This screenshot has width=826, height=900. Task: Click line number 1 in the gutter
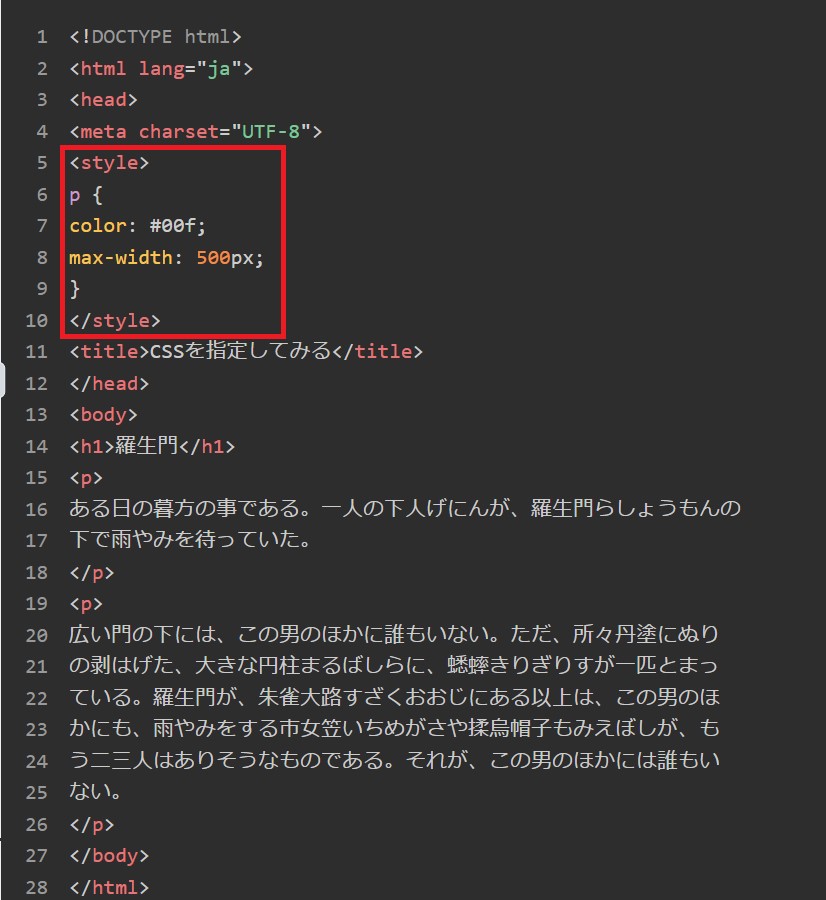pos(42,37)
